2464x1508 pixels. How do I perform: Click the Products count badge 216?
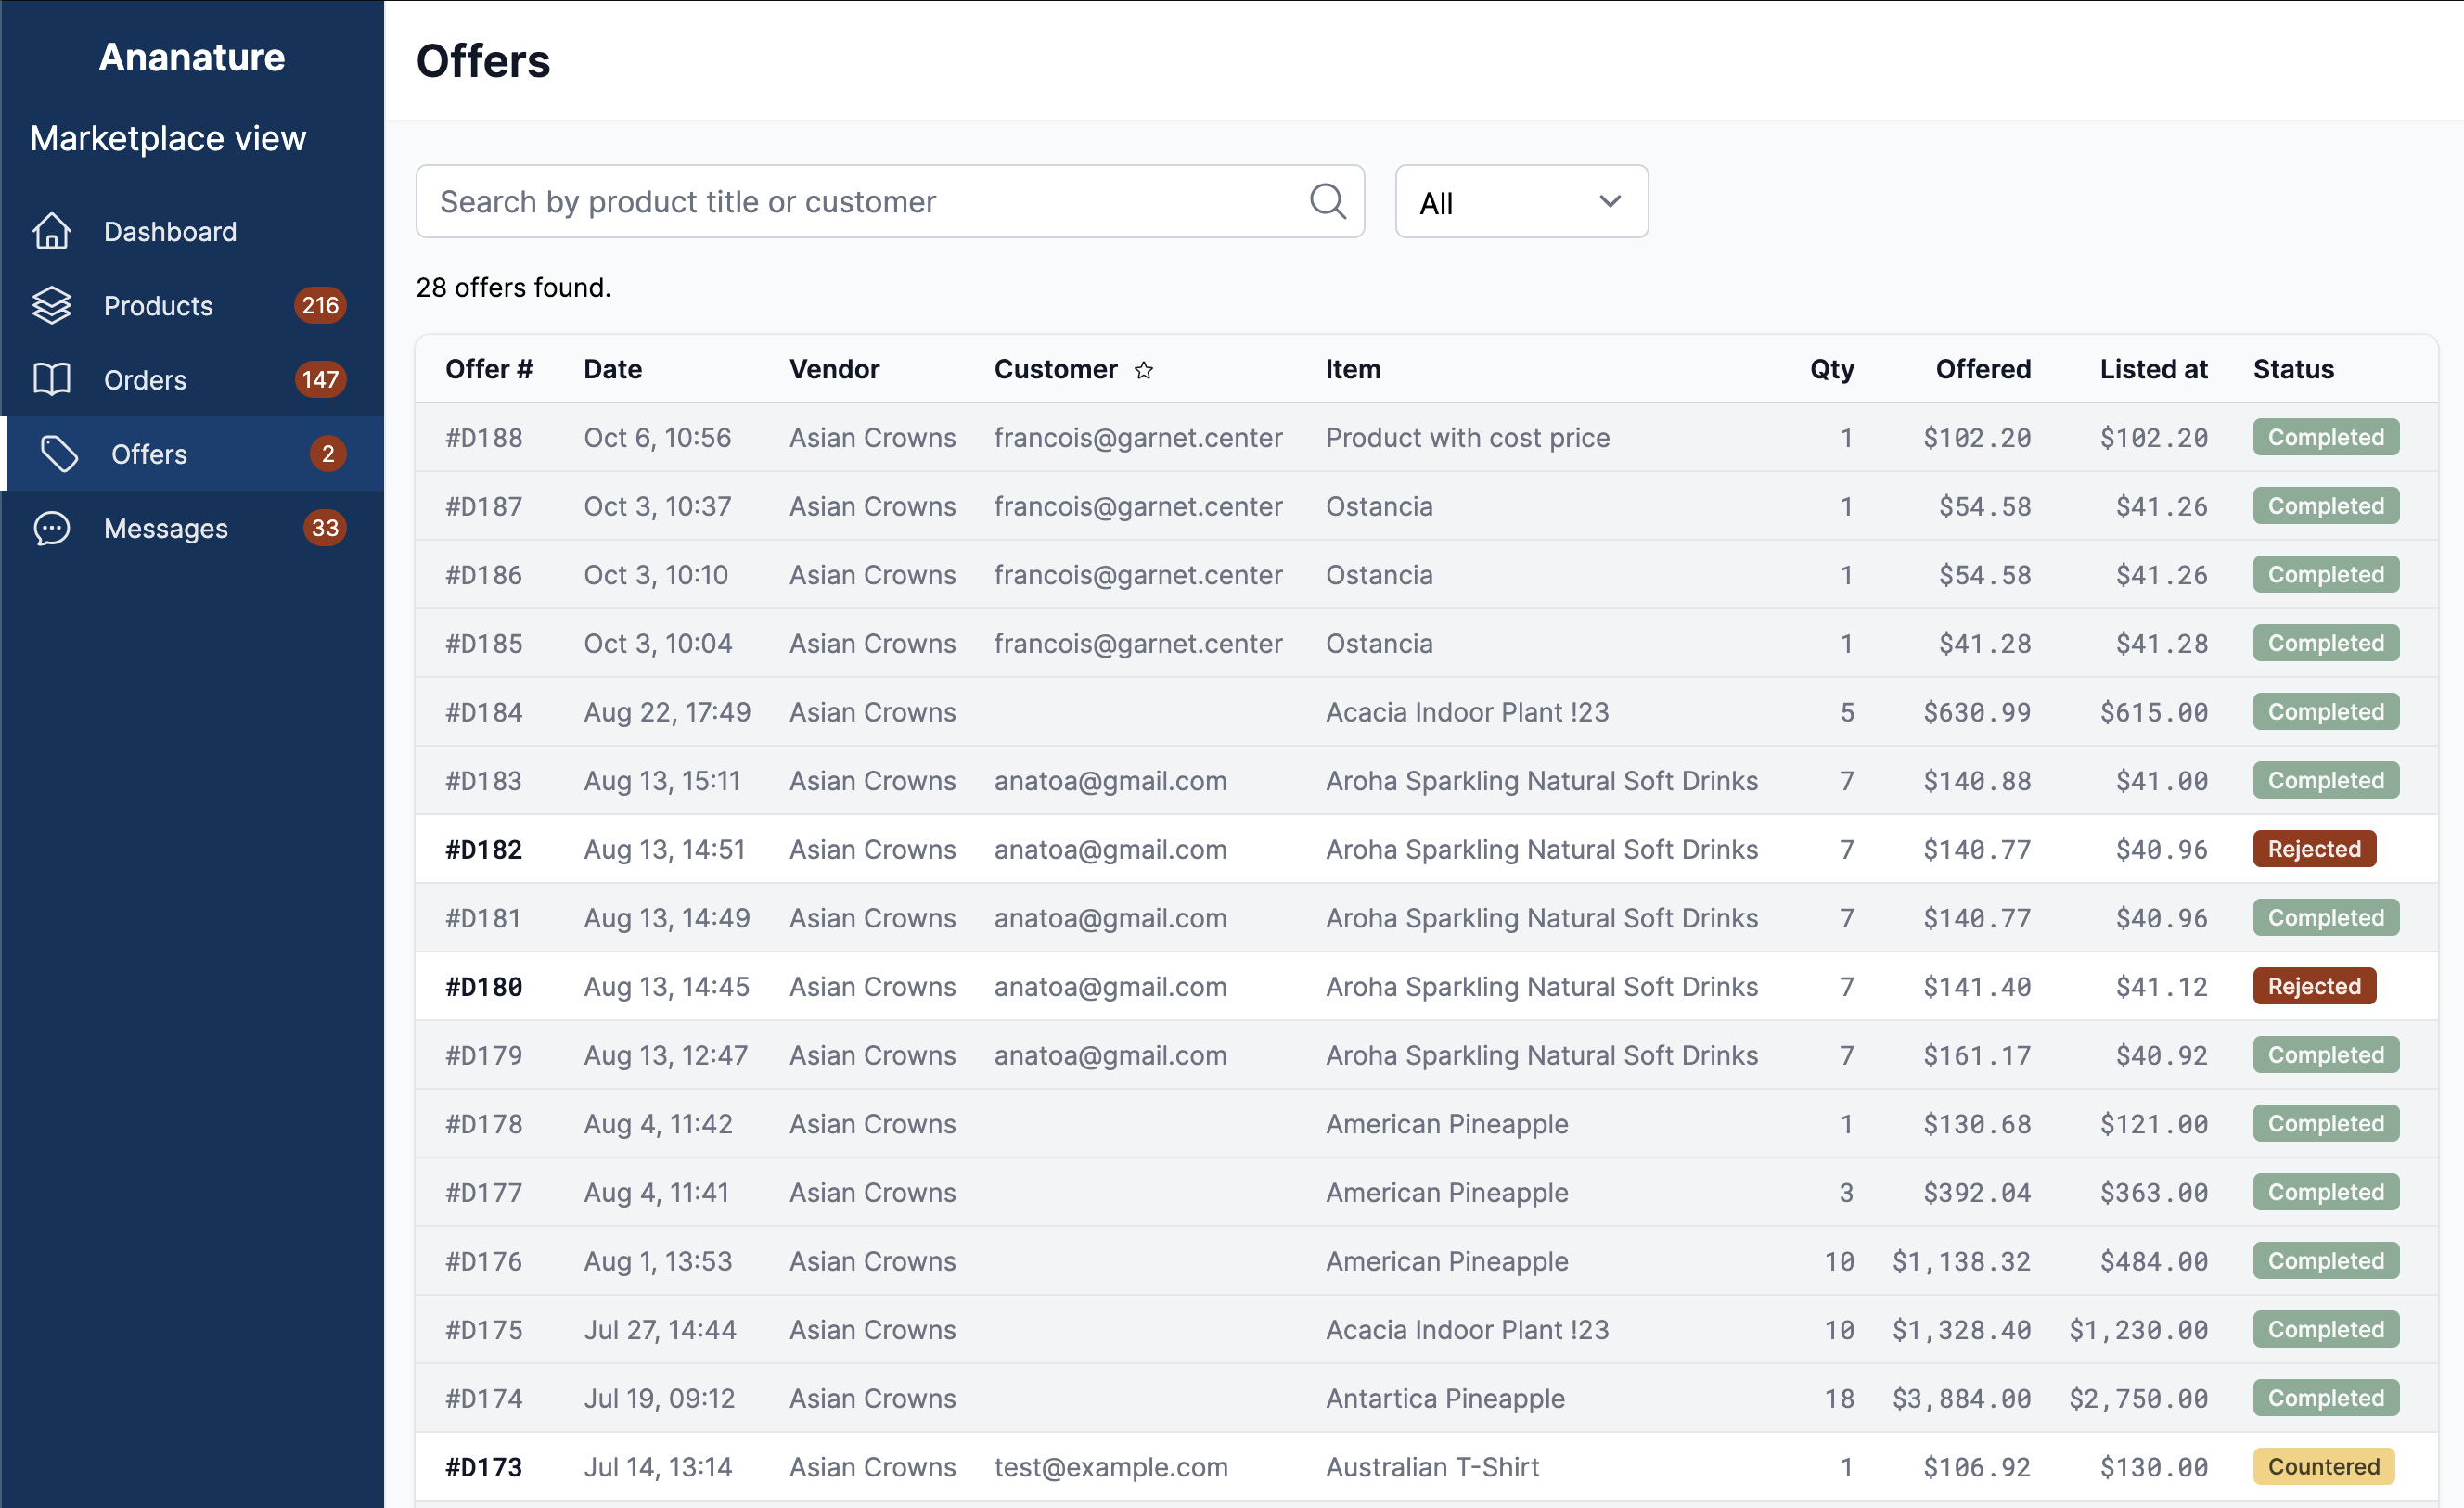tap(320, 305)
